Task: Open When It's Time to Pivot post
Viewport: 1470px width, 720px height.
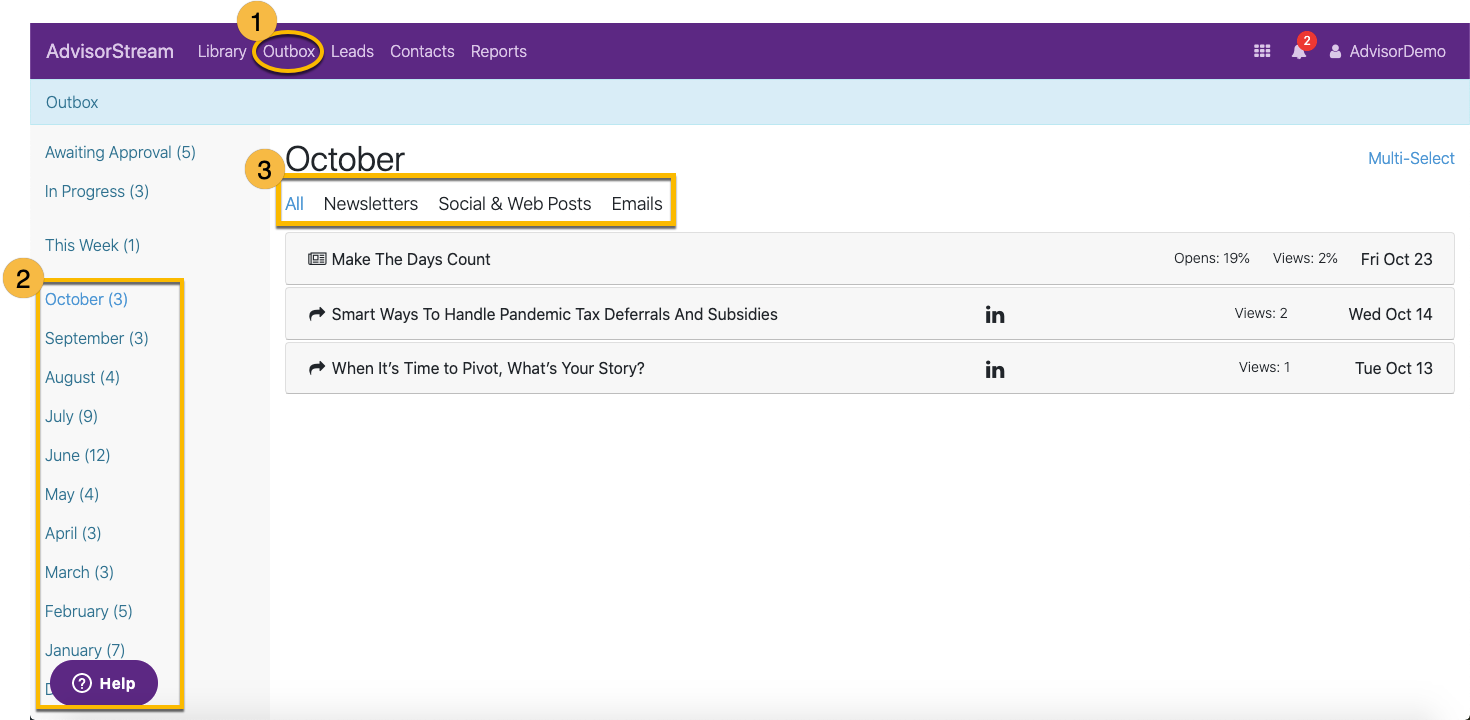Action: tap(488, 368)
